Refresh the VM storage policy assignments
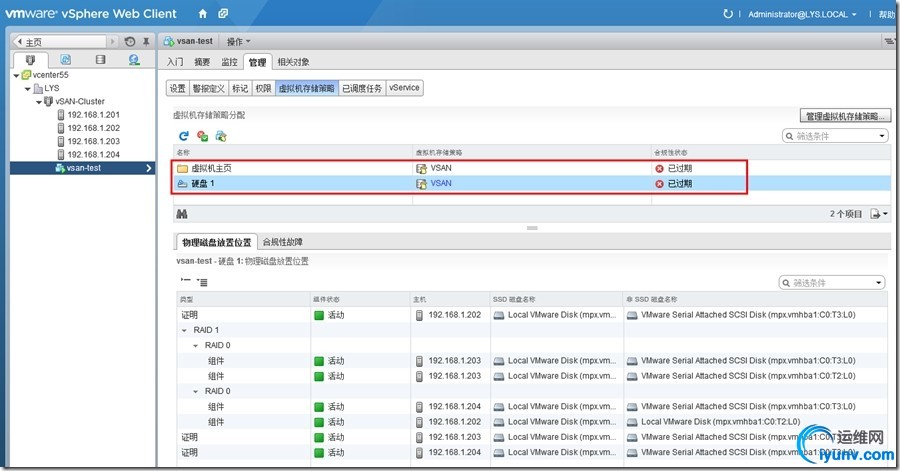The width and height of the screenshot is (900, 471). pyautogui.click(x=184, y=136)
